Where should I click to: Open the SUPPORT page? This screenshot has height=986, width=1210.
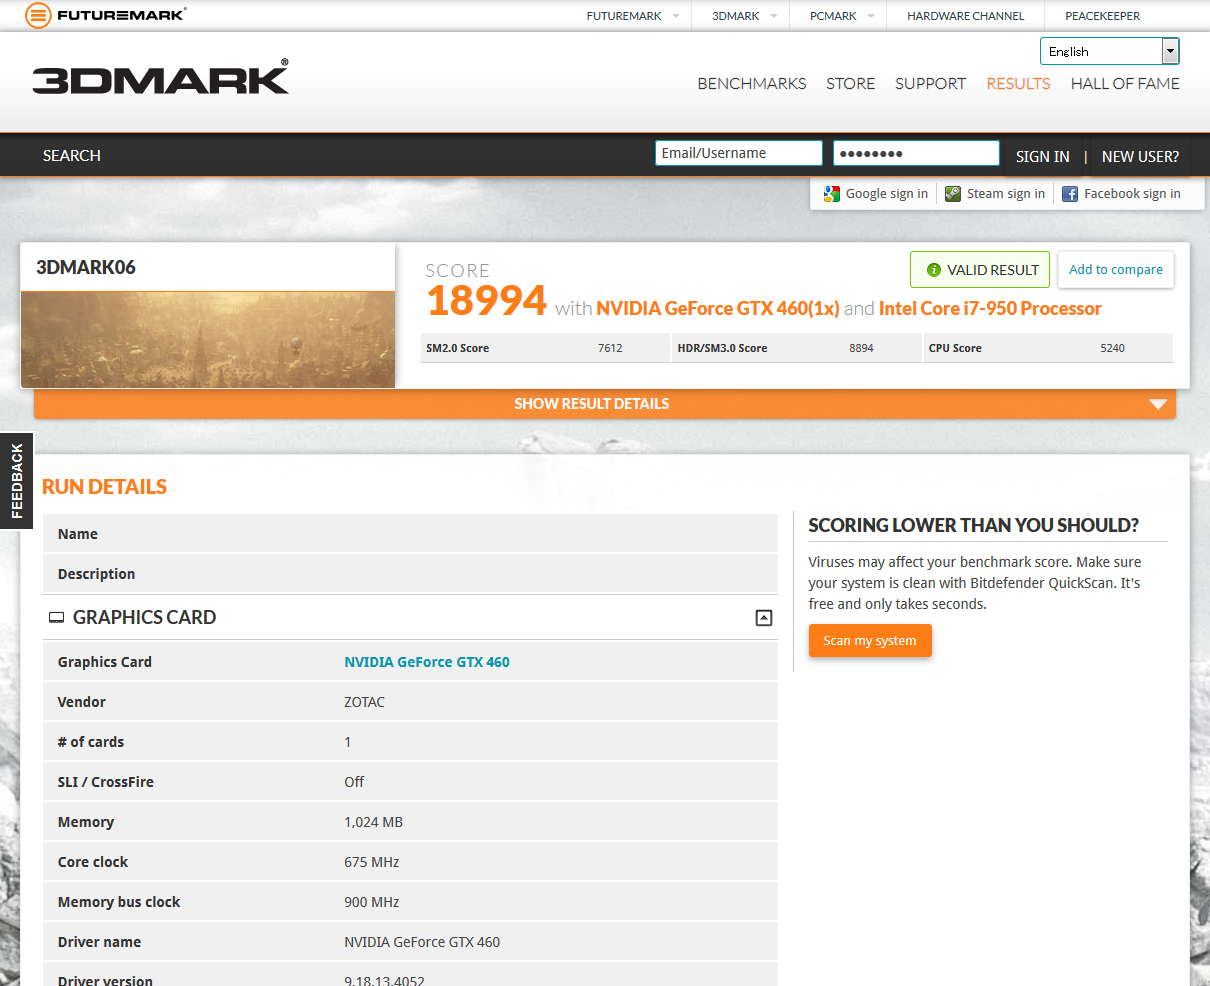[x=931, y=84]
